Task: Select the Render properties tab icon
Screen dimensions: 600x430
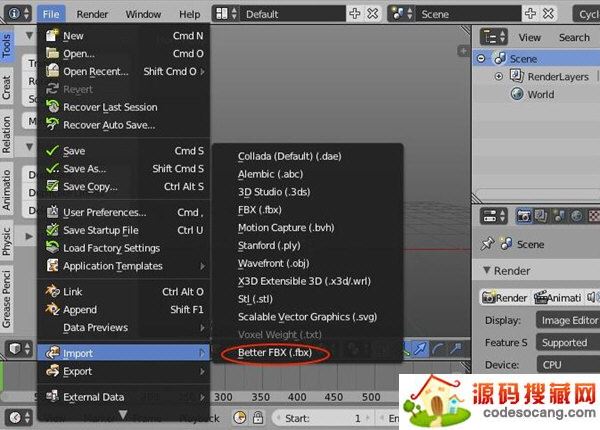Action: [523, 216]
